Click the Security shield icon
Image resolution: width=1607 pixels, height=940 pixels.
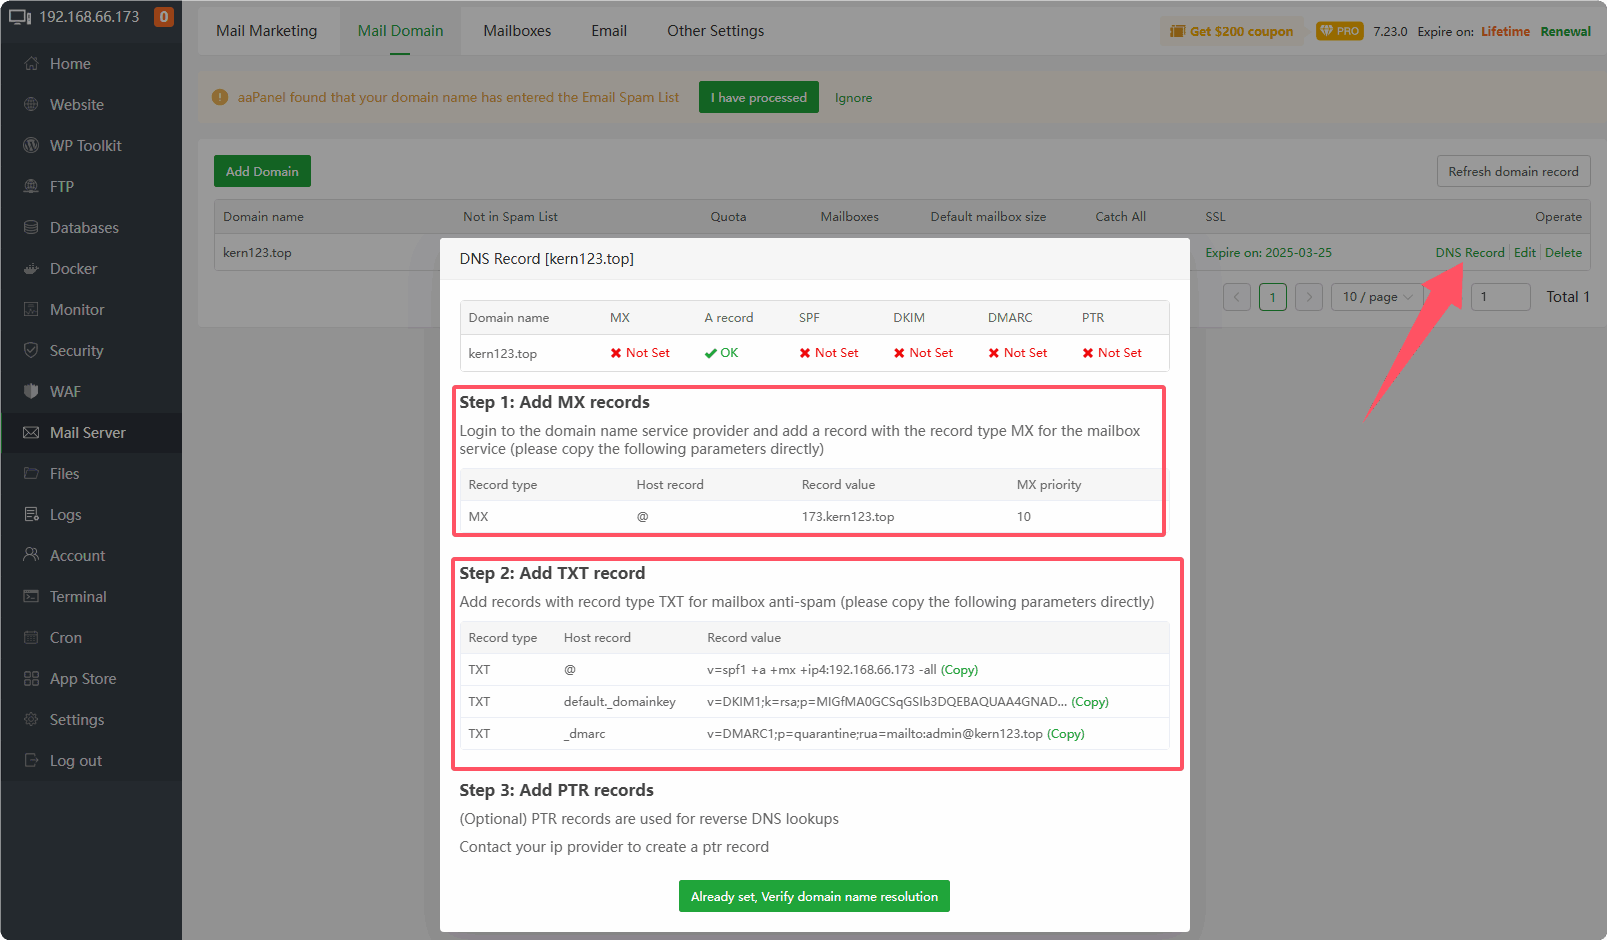[31, 350]
